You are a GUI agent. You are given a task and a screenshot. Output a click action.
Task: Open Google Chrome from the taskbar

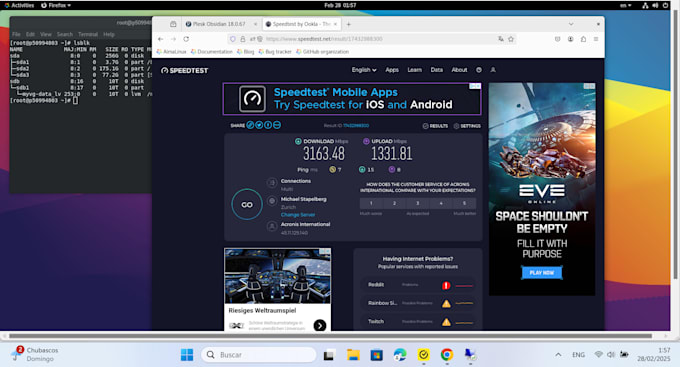click(x=447, y=355)
